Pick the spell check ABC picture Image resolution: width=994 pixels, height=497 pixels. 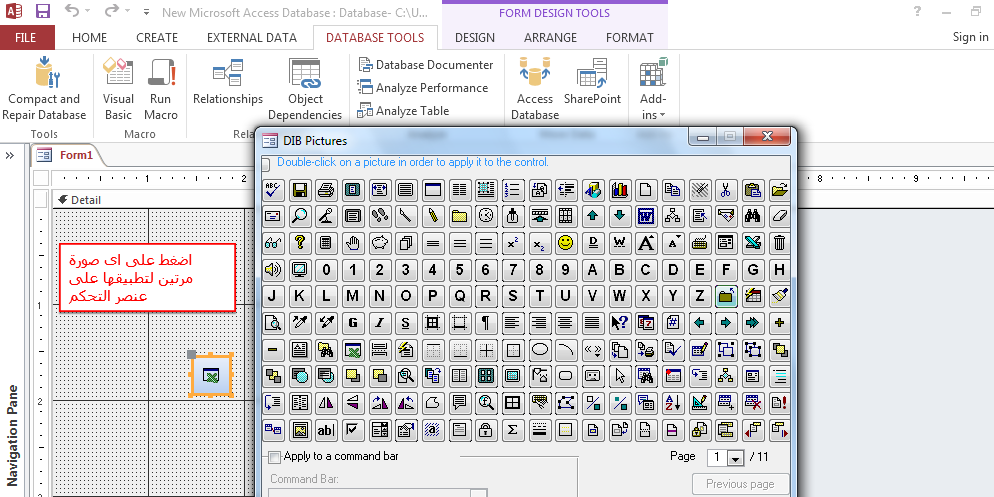(x=273, y=190)
